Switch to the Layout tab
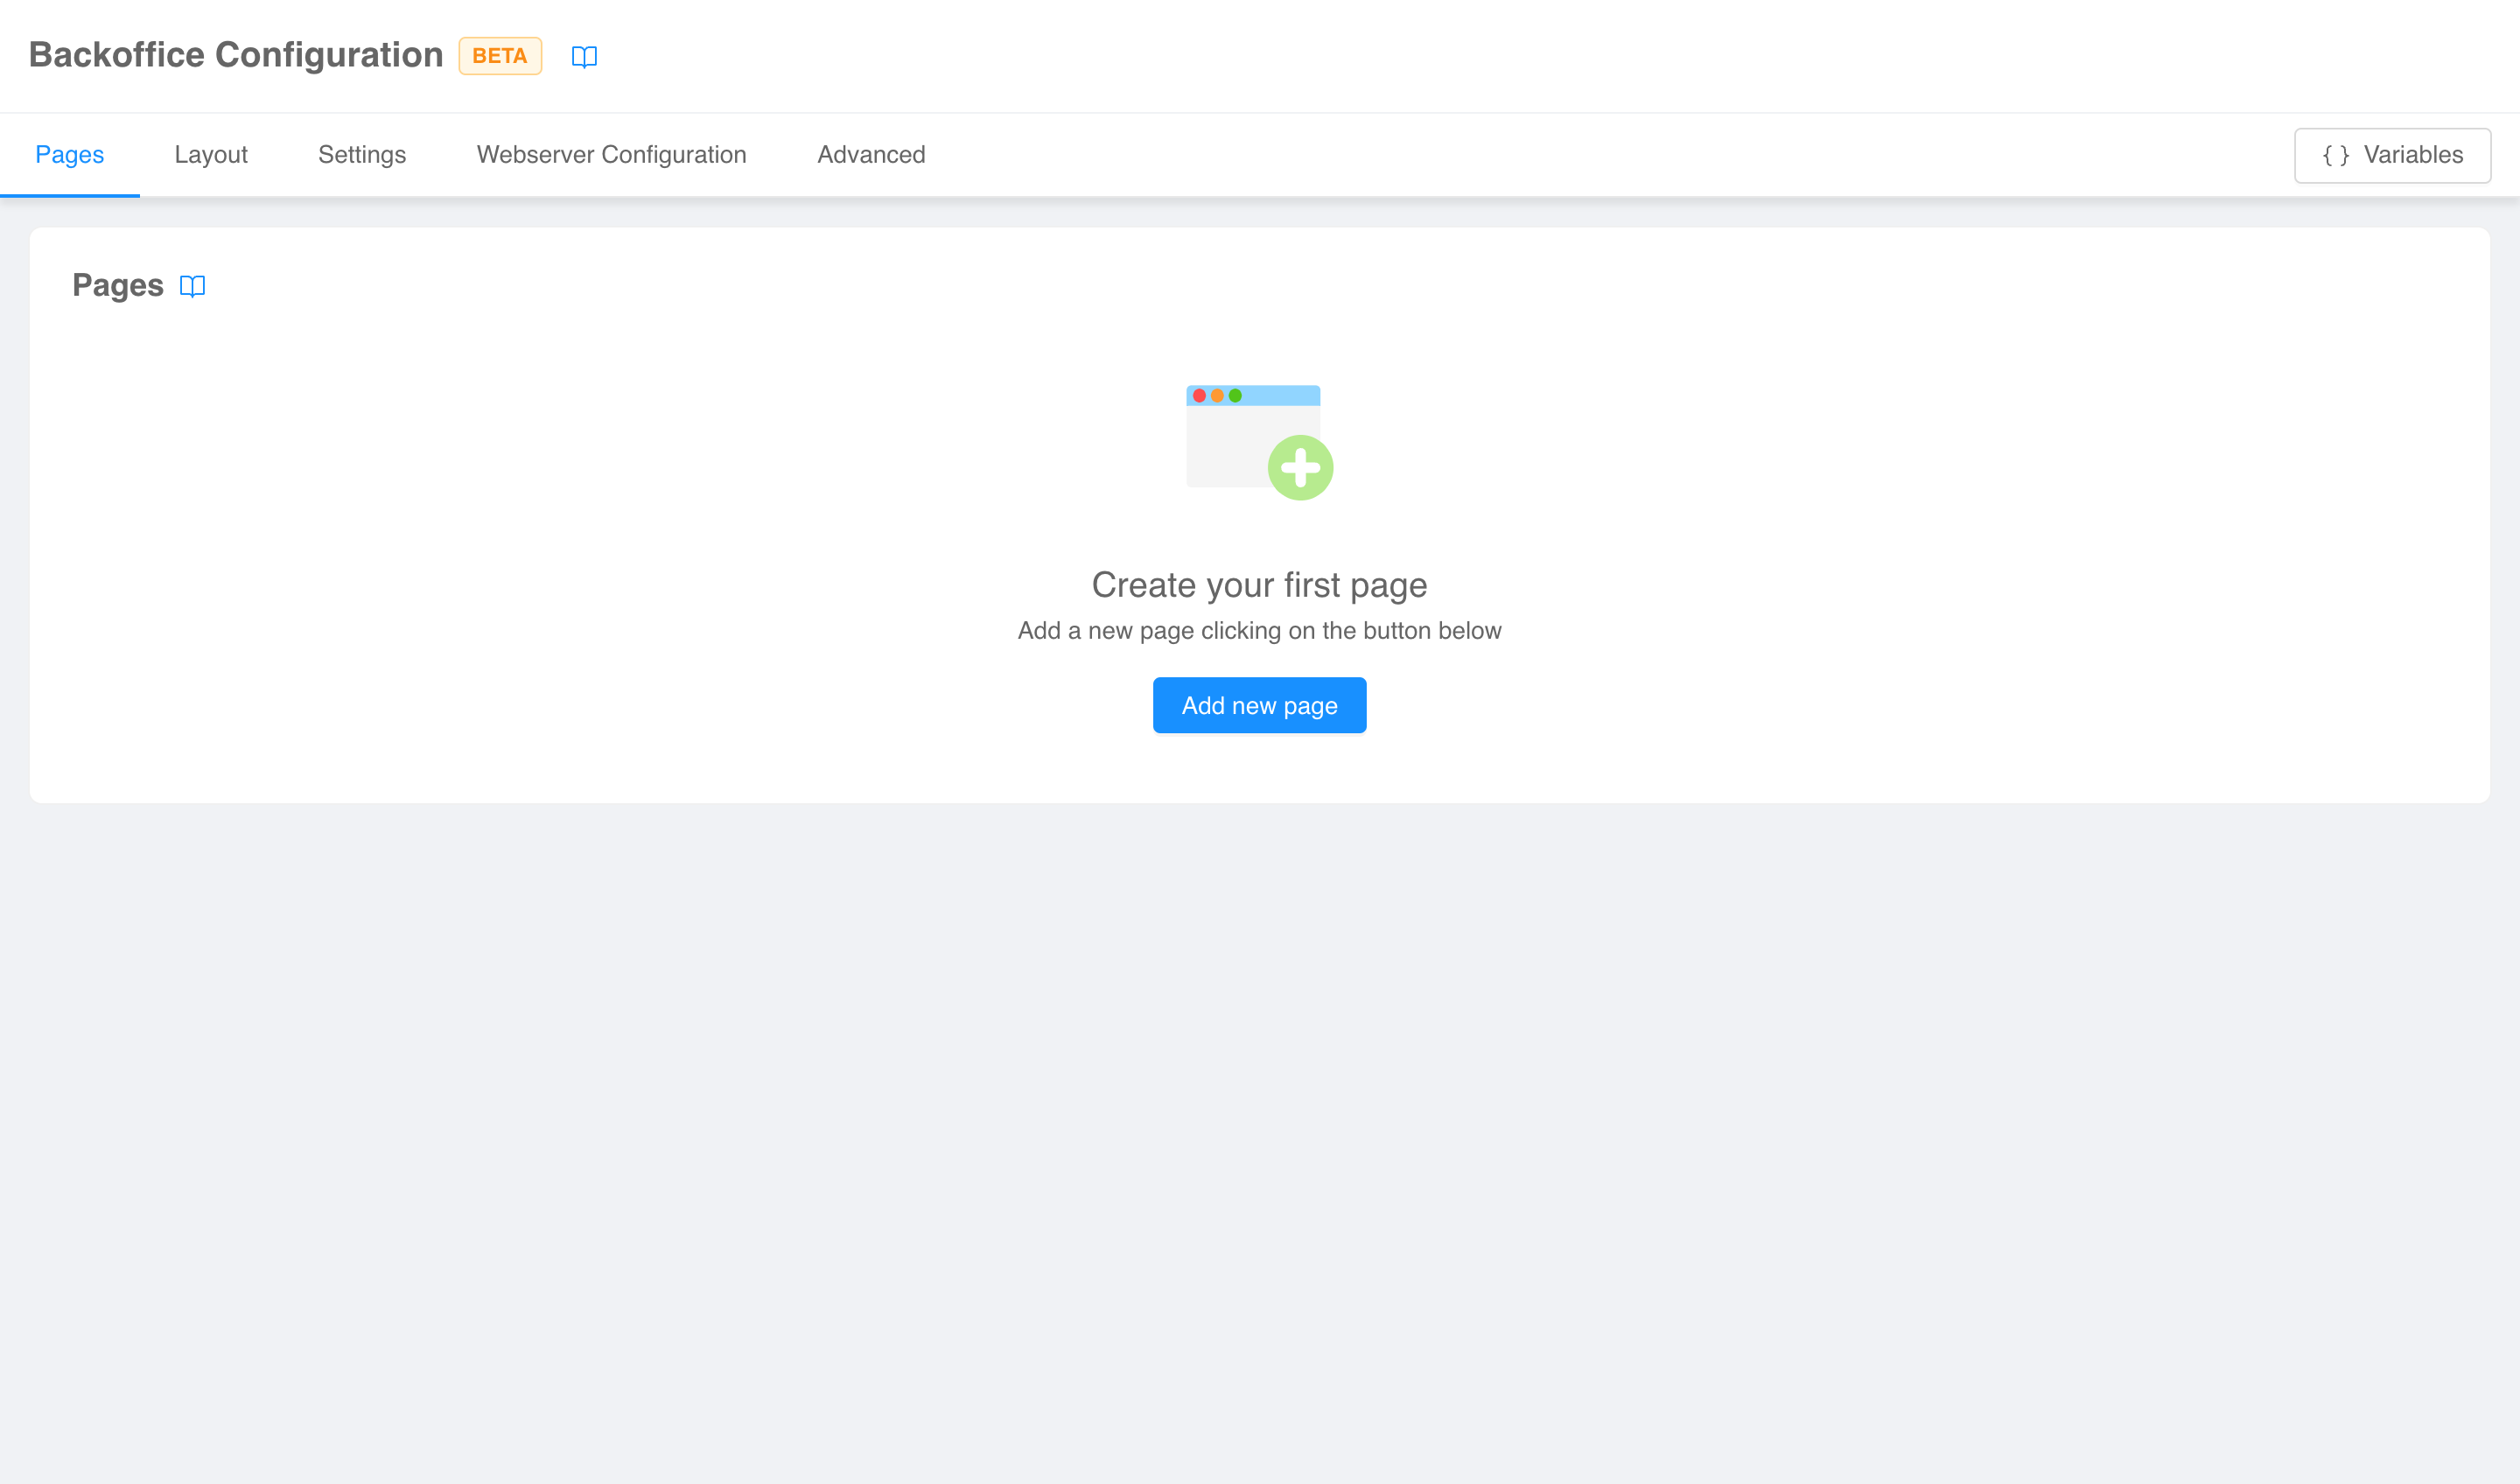This screenshot has width=2520, height=1484. [210, 155]
